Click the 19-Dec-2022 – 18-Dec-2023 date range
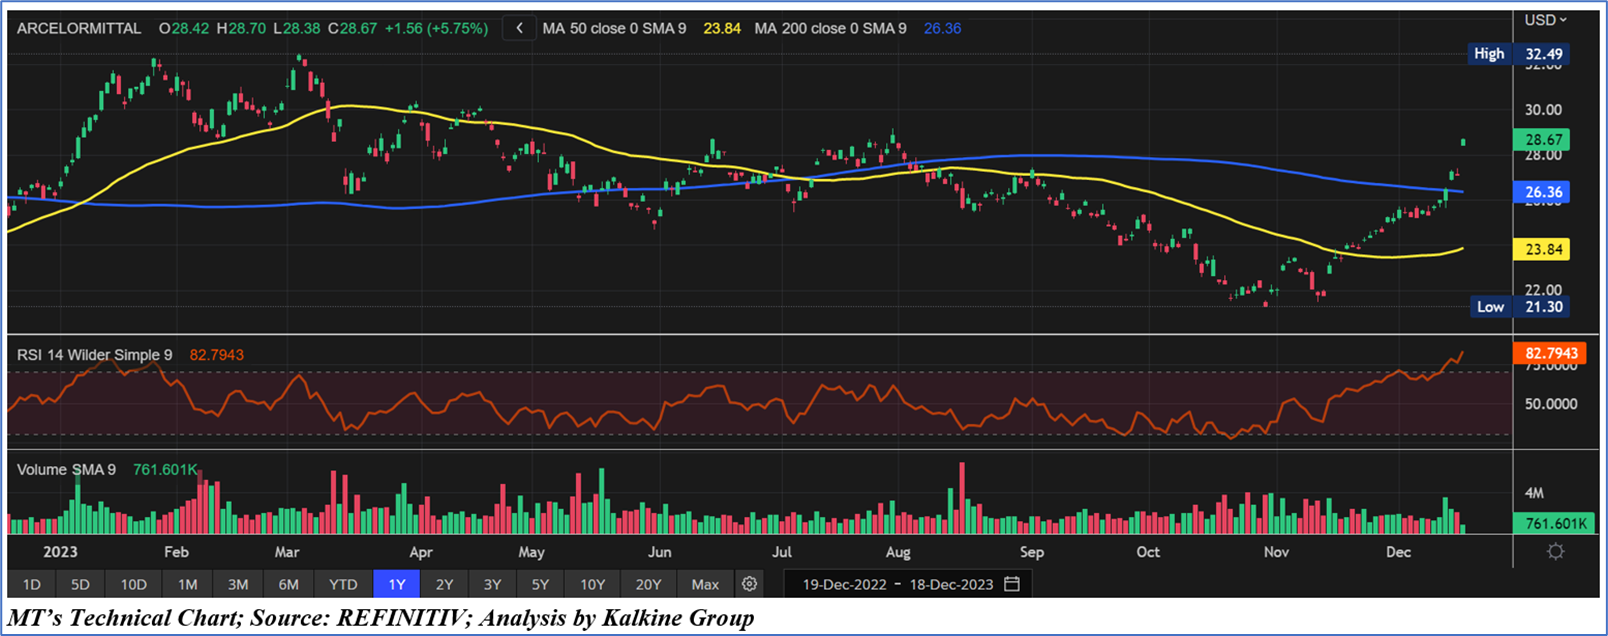 898,584
